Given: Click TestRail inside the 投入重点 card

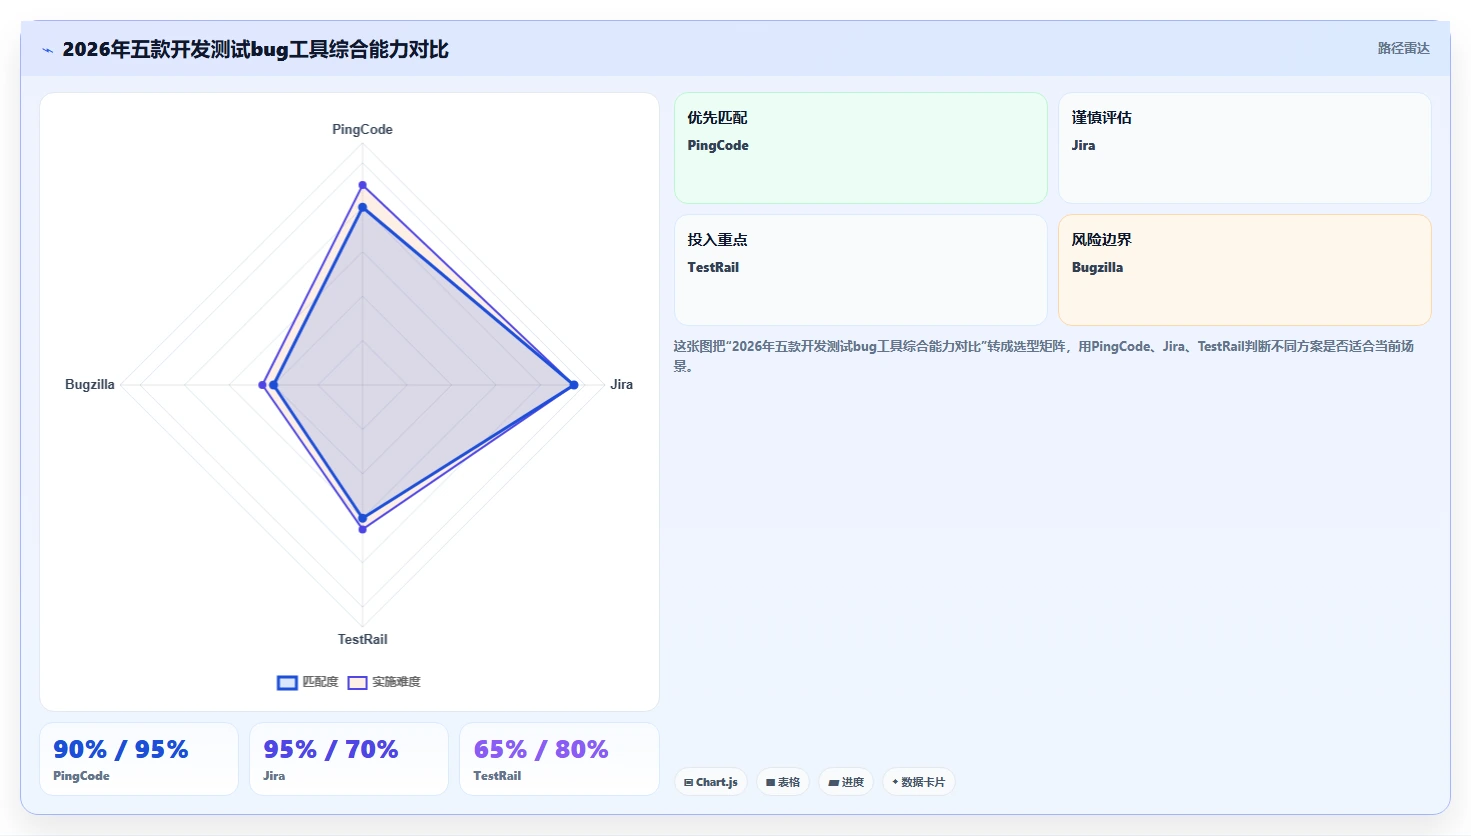Looking at the screenshot, I should point(713,267).
